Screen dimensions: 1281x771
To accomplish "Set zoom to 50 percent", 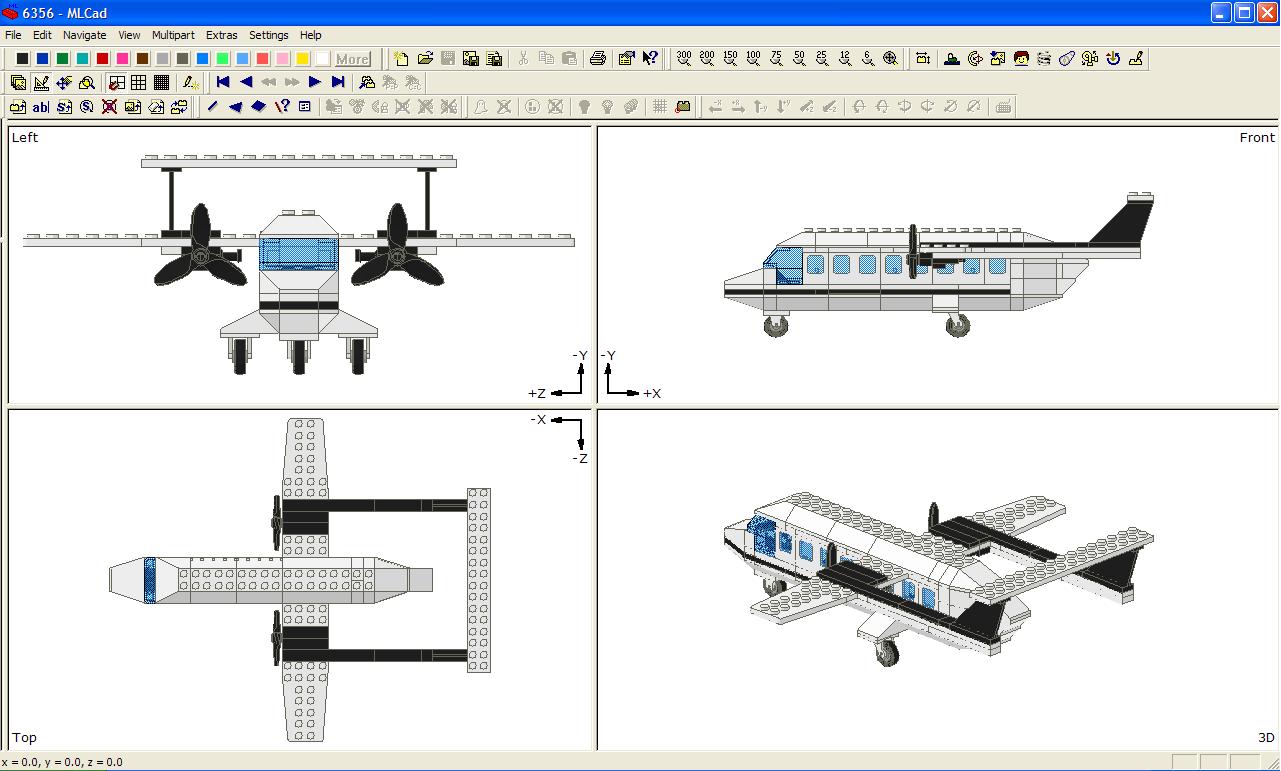I will (799, 59).
